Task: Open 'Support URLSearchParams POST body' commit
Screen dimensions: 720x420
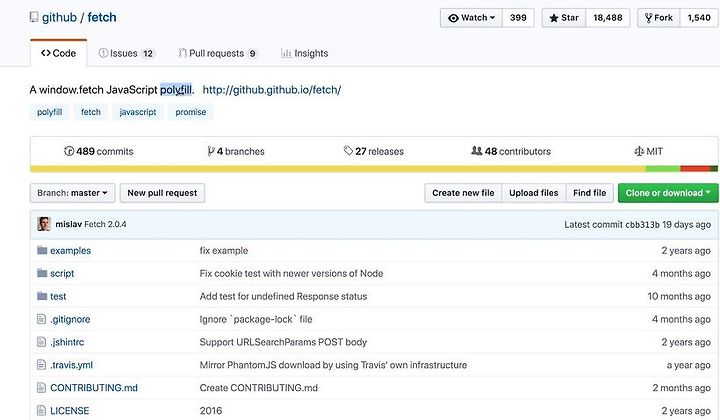Action: click(x=283, y=342)
